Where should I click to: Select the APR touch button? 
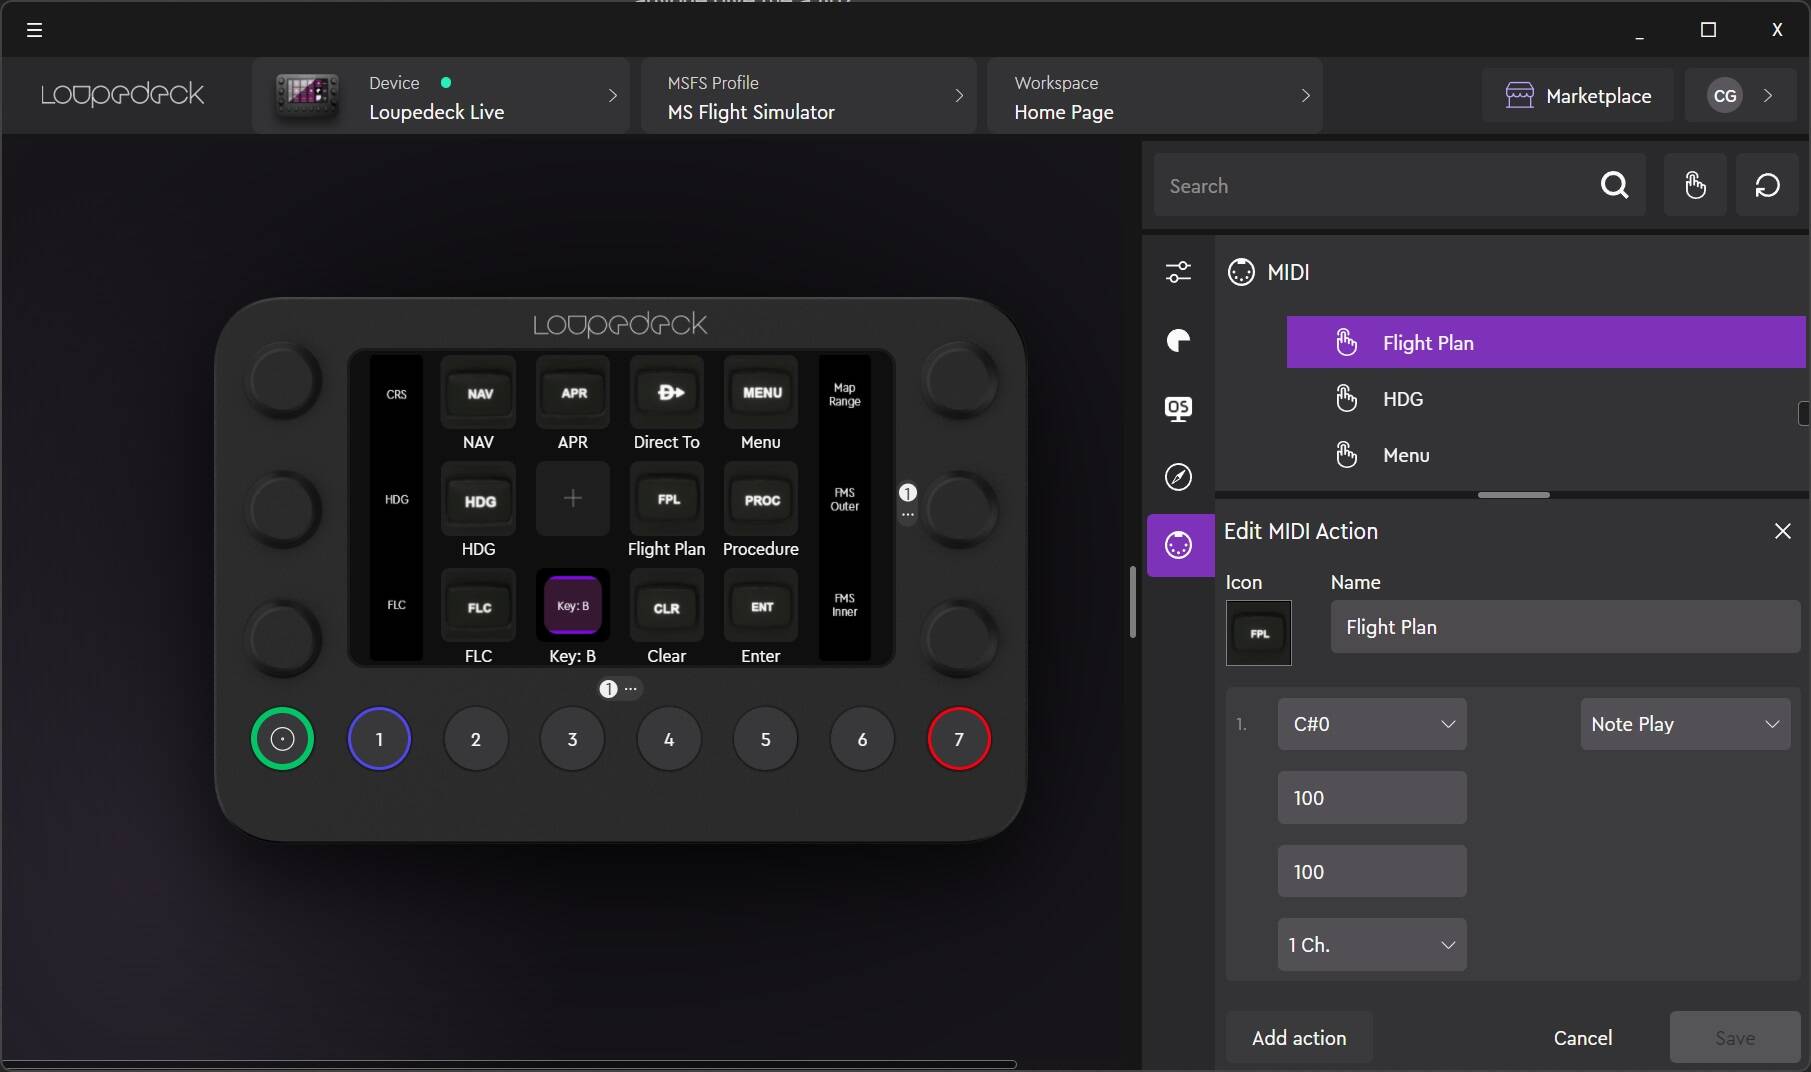573,393
